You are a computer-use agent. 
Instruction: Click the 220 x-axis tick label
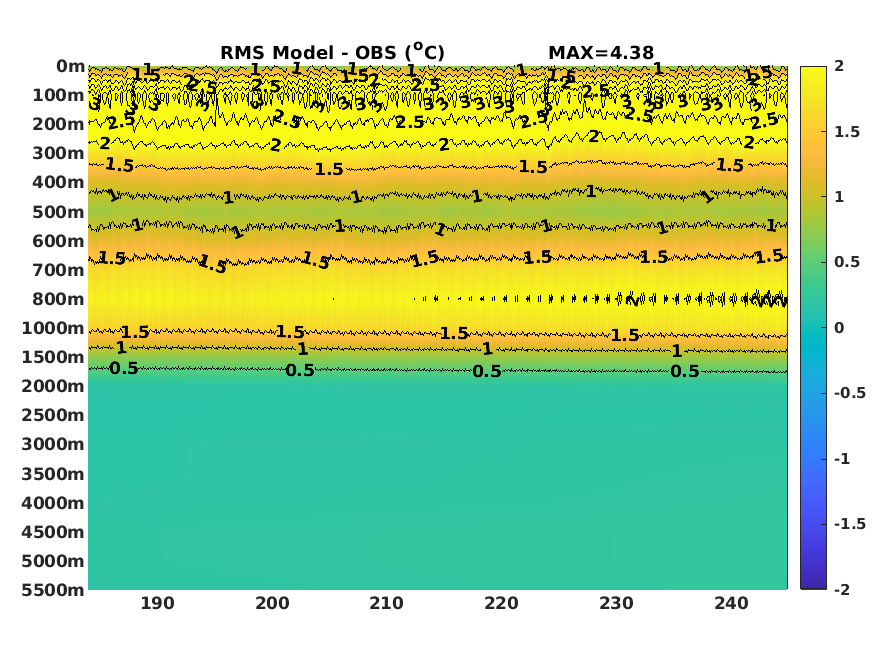(x=502, y=604)
